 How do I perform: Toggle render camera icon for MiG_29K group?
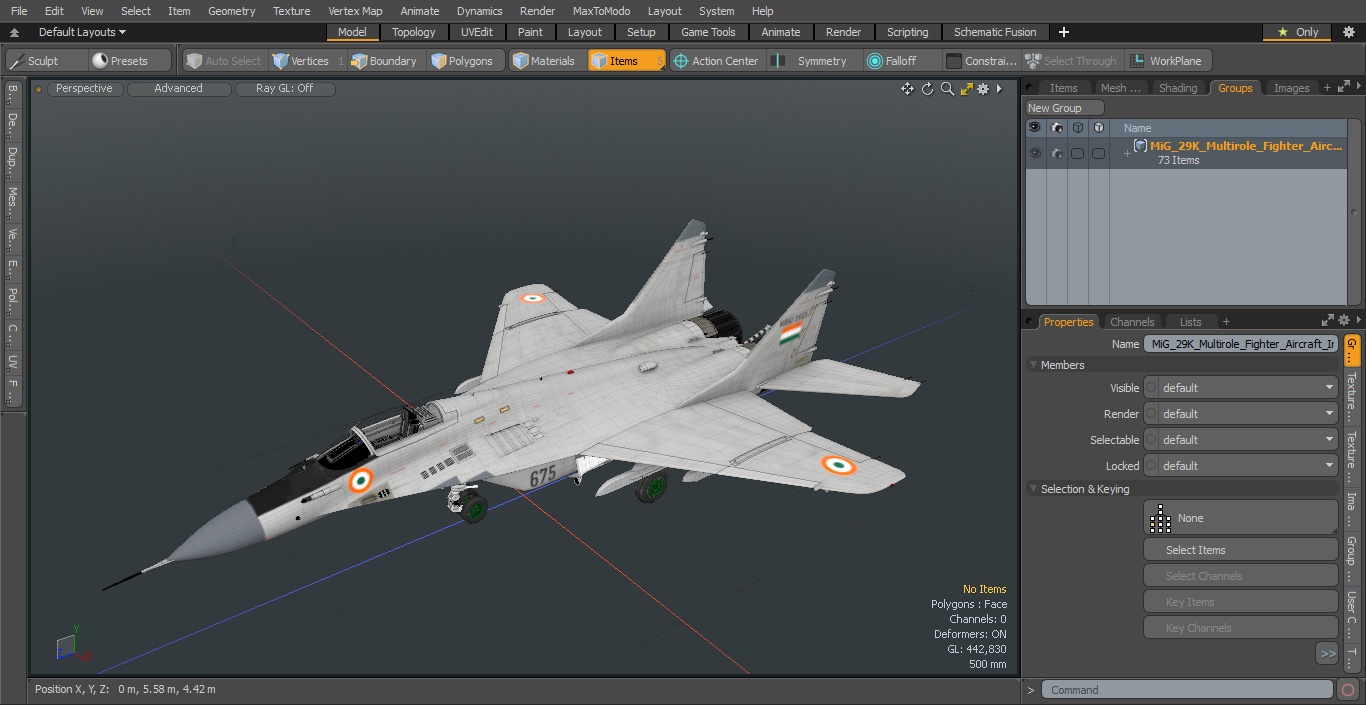click(x=1056, y=153)
